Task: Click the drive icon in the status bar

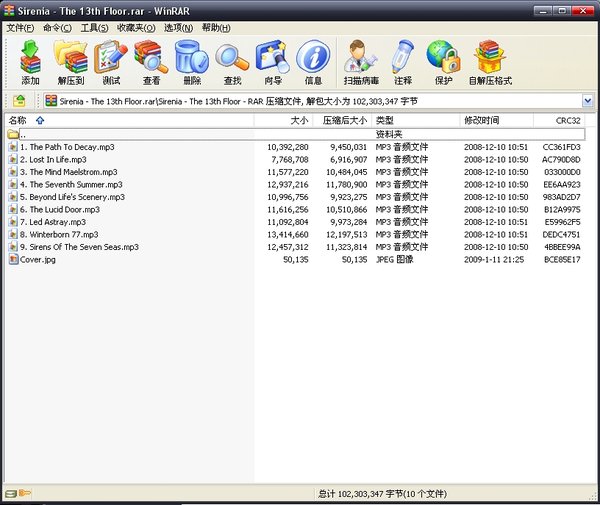Action: 11,494
